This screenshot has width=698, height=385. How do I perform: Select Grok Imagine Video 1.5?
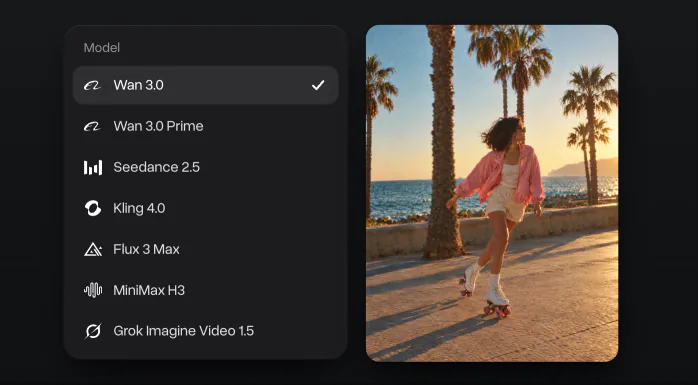pos(206,331)
